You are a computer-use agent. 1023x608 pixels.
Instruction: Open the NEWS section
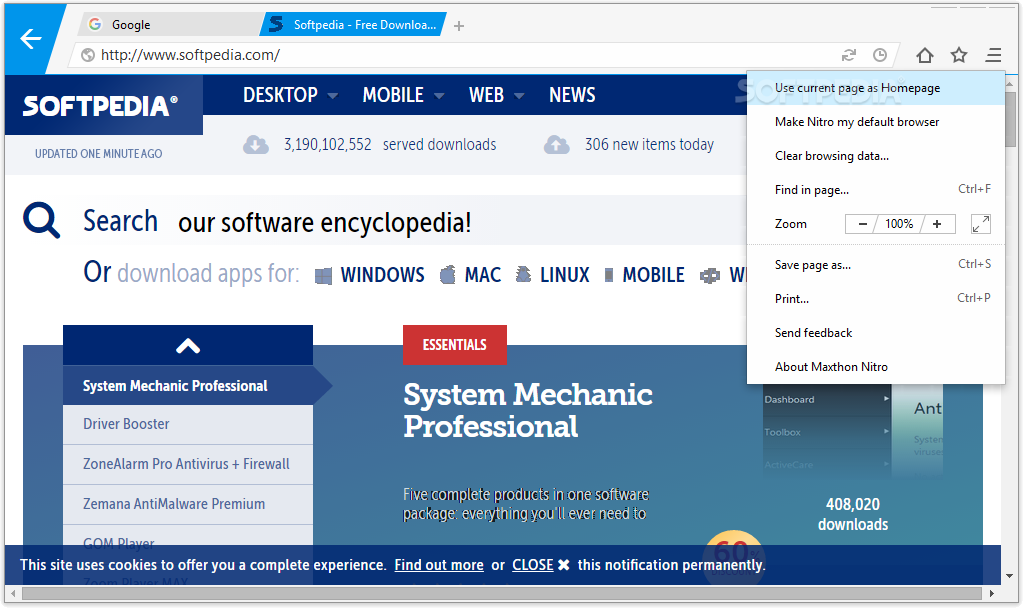click(x=572, y=95)
